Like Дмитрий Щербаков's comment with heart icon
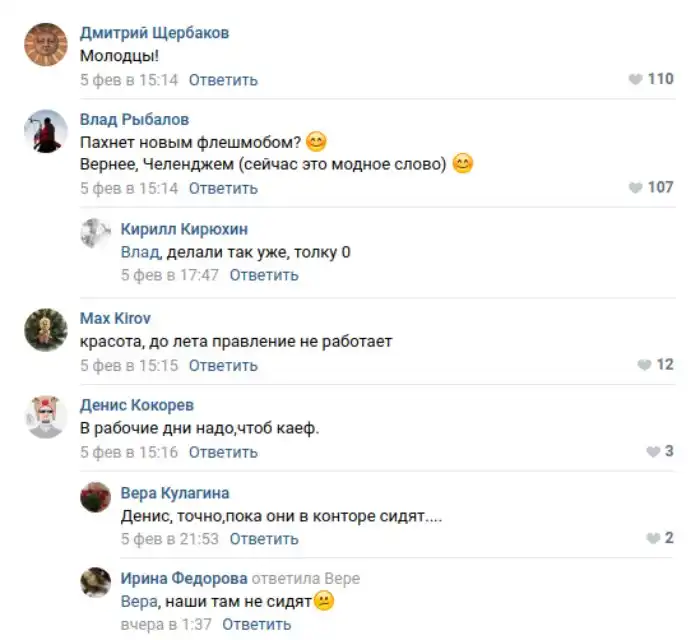The image size is (700, 640). [x=635, y=79]
